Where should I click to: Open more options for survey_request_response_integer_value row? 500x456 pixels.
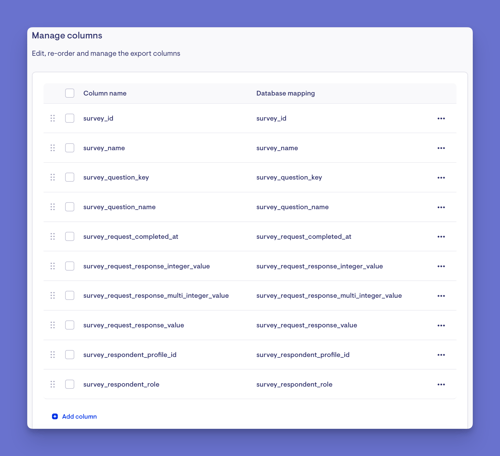pos(441,266)
